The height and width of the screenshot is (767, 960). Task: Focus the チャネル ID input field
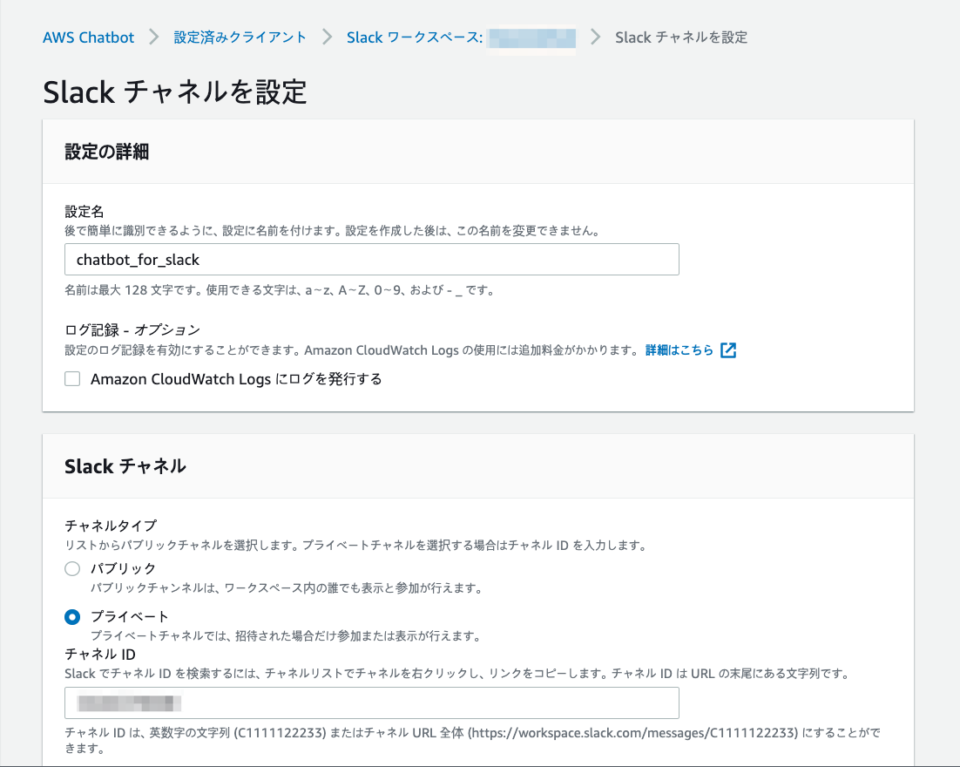pyautogui.click(x=370, y=703)
